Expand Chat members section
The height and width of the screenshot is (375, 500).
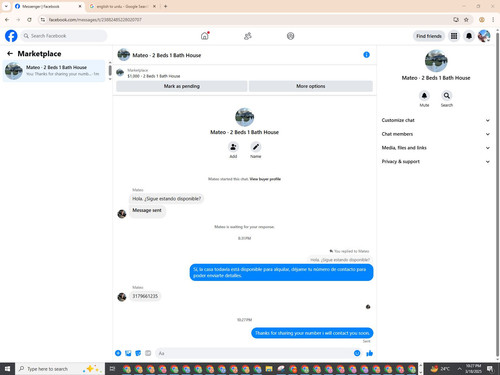(436, 134)
